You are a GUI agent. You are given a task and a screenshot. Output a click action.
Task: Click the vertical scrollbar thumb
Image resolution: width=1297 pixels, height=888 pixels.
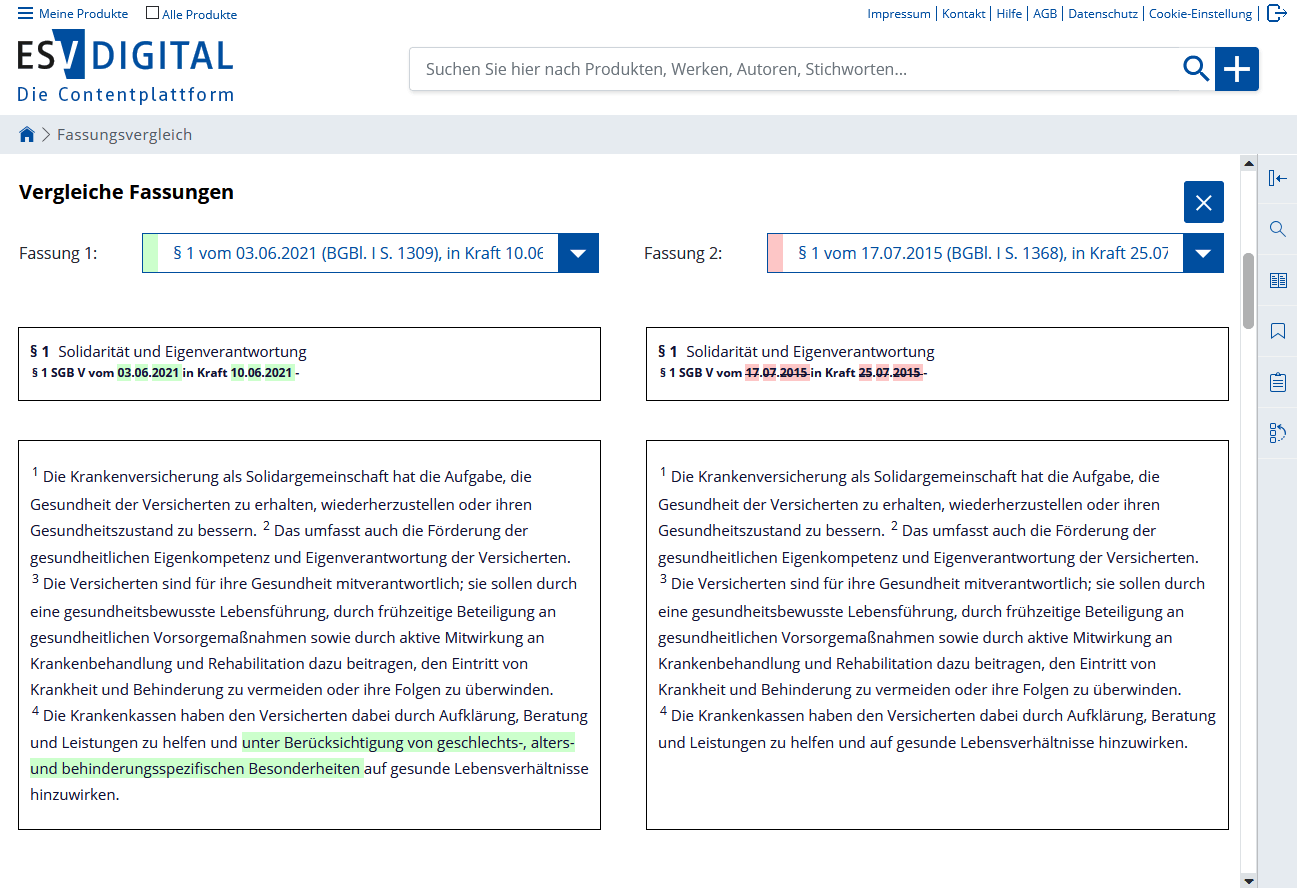tap(1248, 291)
